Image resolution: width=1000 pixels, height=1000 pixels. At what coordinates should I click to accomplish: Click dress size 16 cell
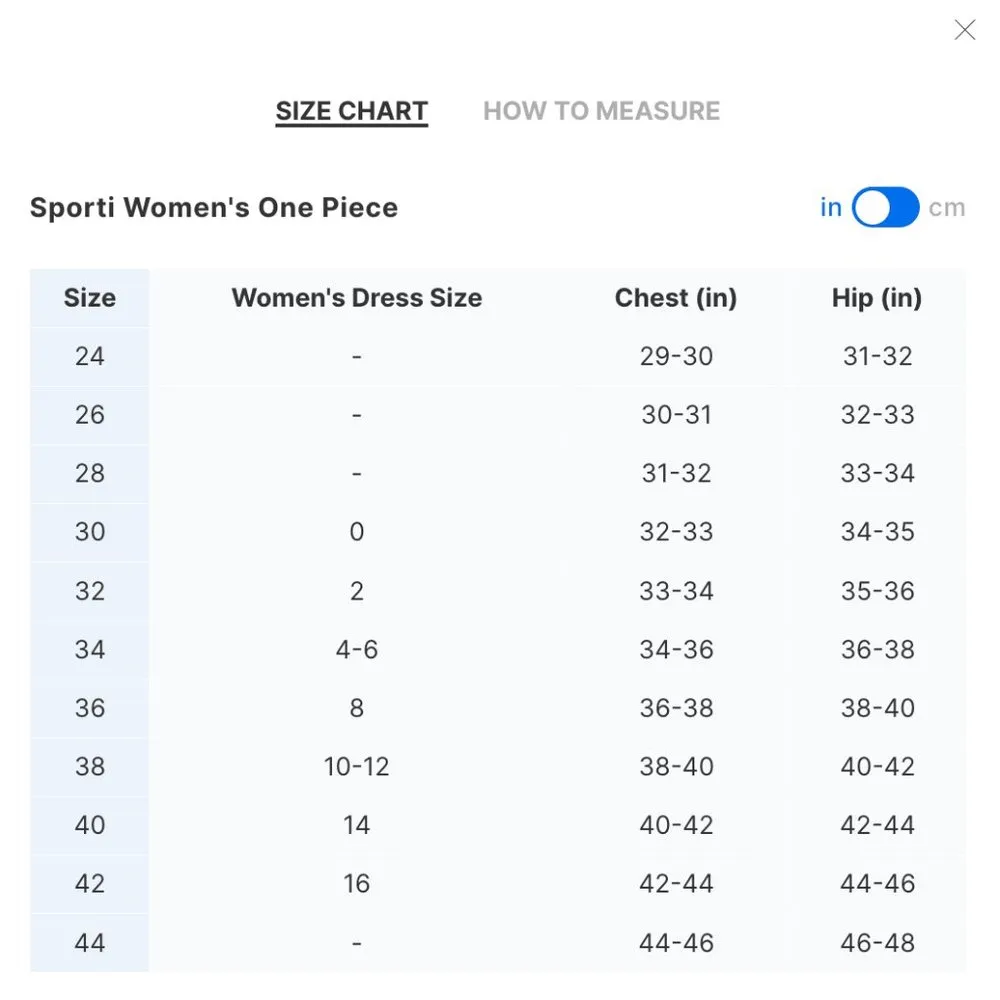tap(357, 884)
